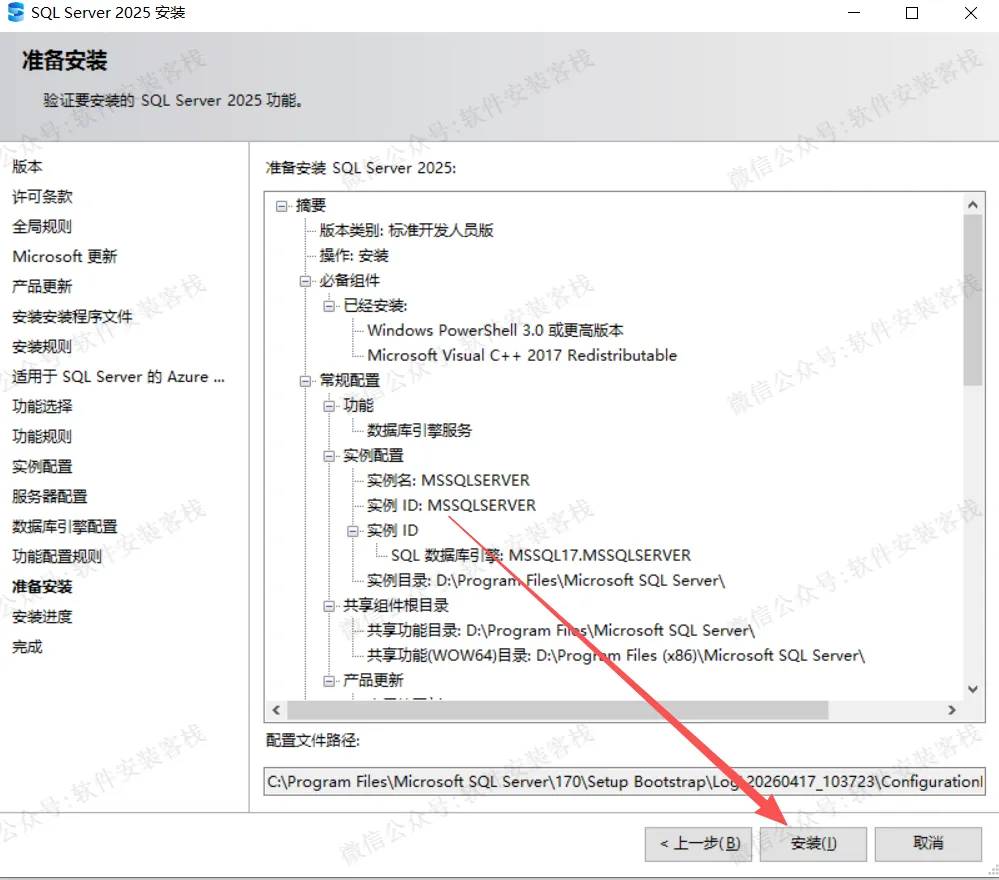This screenshot has width=999, height=880.
Task: Select the 功能选择 sidebar step
Action: click(42, 406)
